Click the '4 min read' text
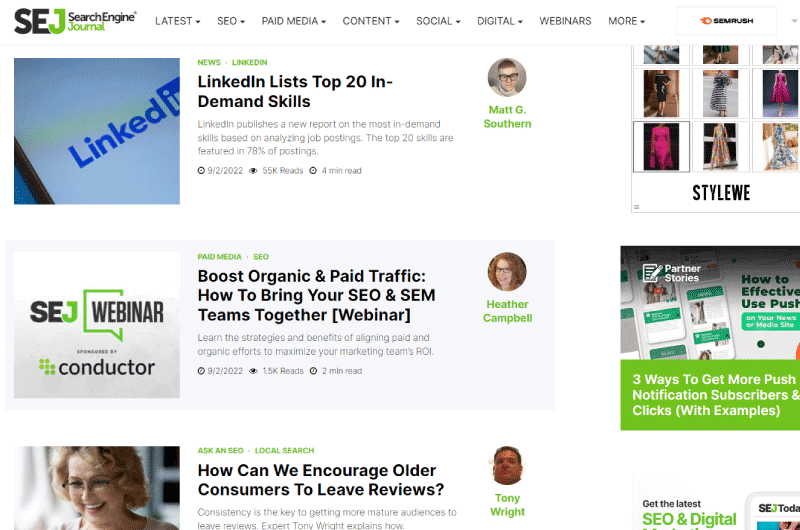Image resolution: width=800 pixels, height=530 pixels. coord(341,171)
